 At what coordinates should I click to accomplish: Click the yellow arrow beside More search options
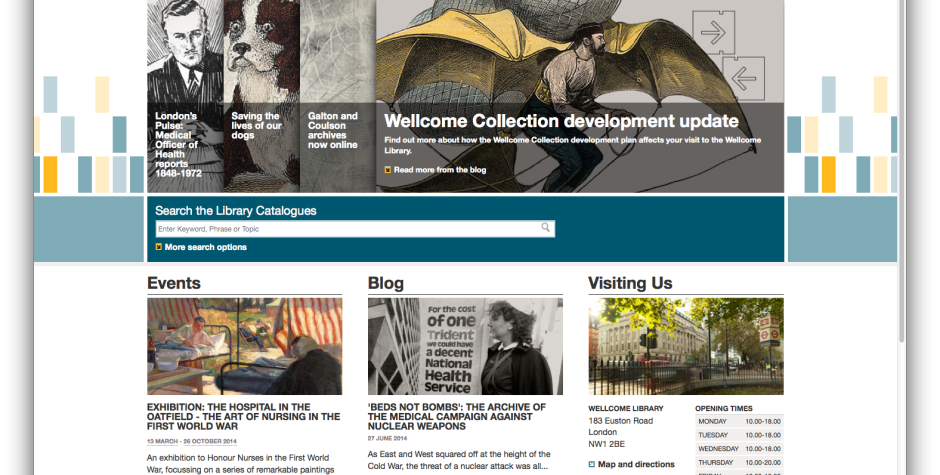pos(159,247)
